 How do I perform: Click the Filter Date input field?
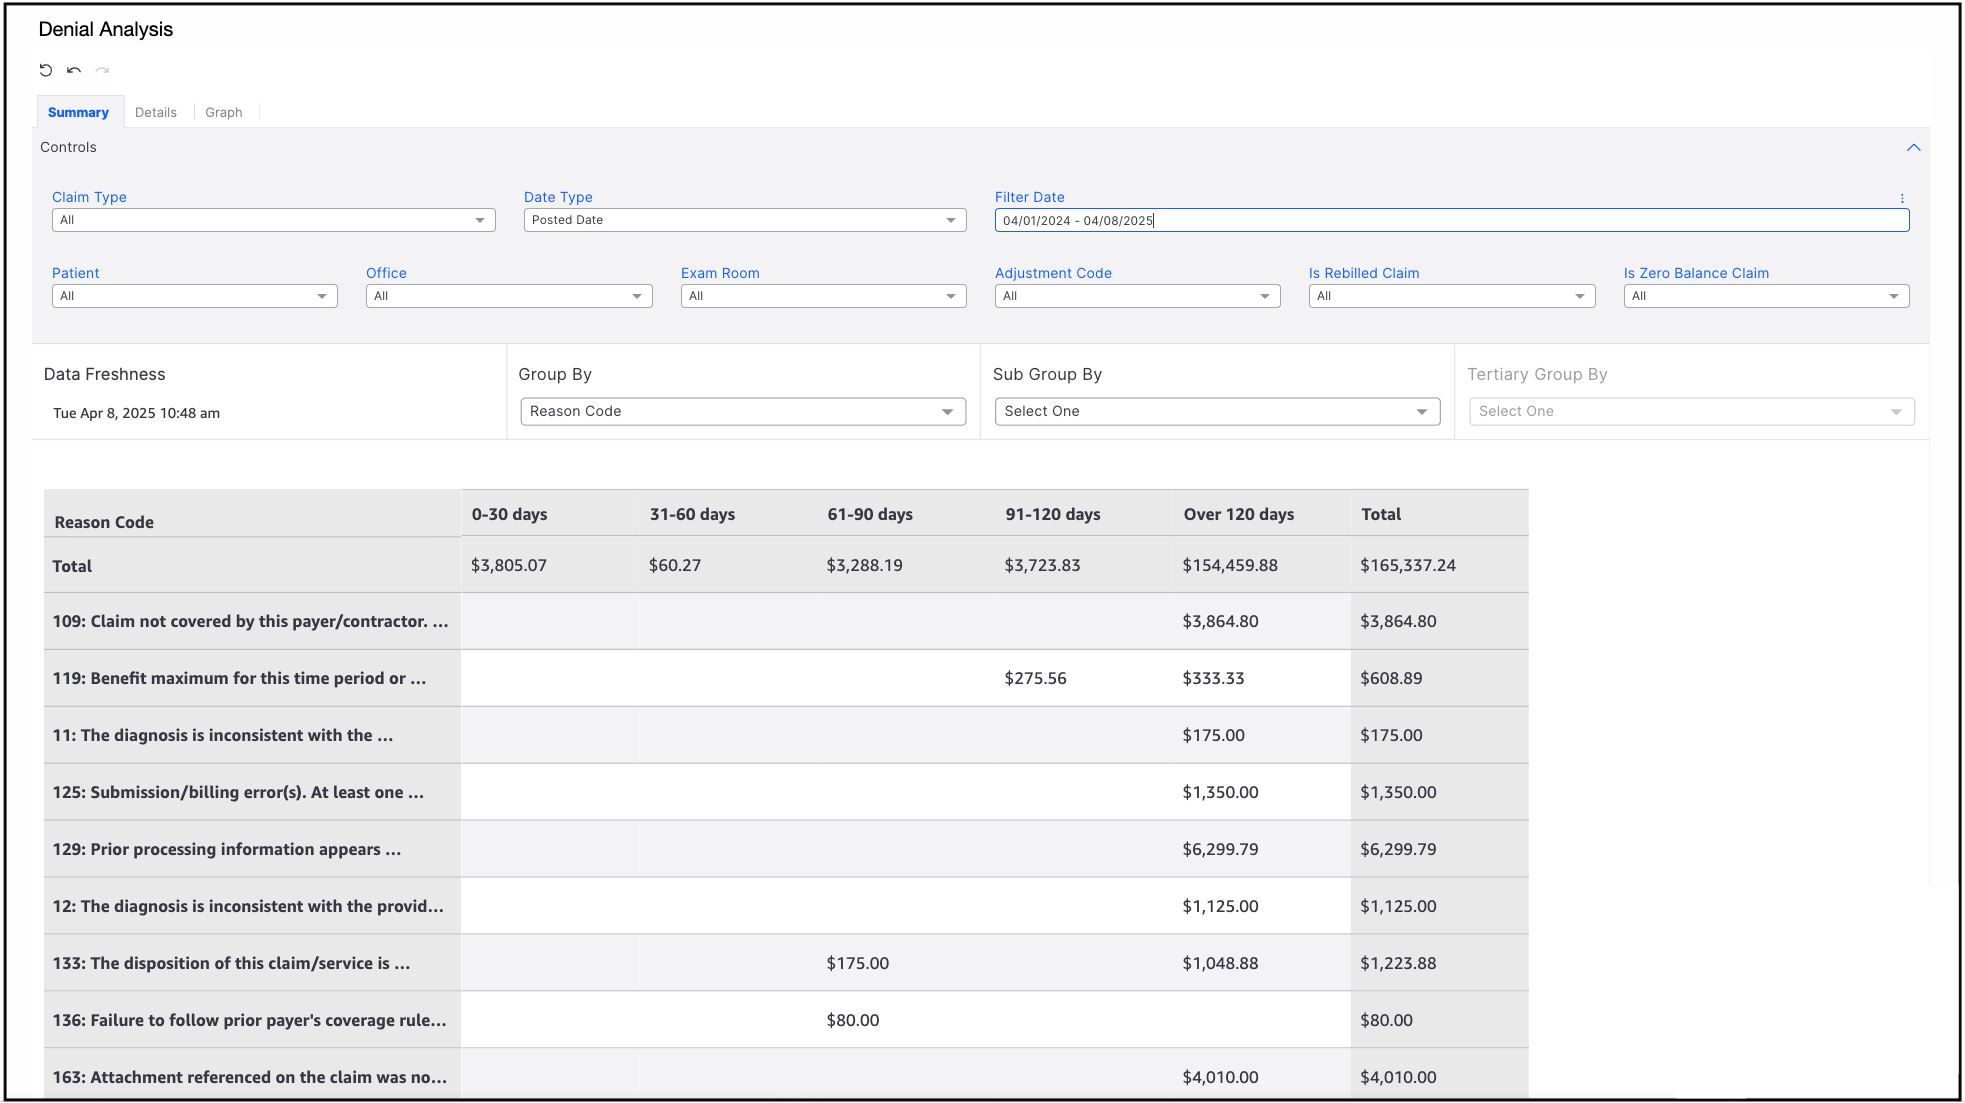point(1450,220)
